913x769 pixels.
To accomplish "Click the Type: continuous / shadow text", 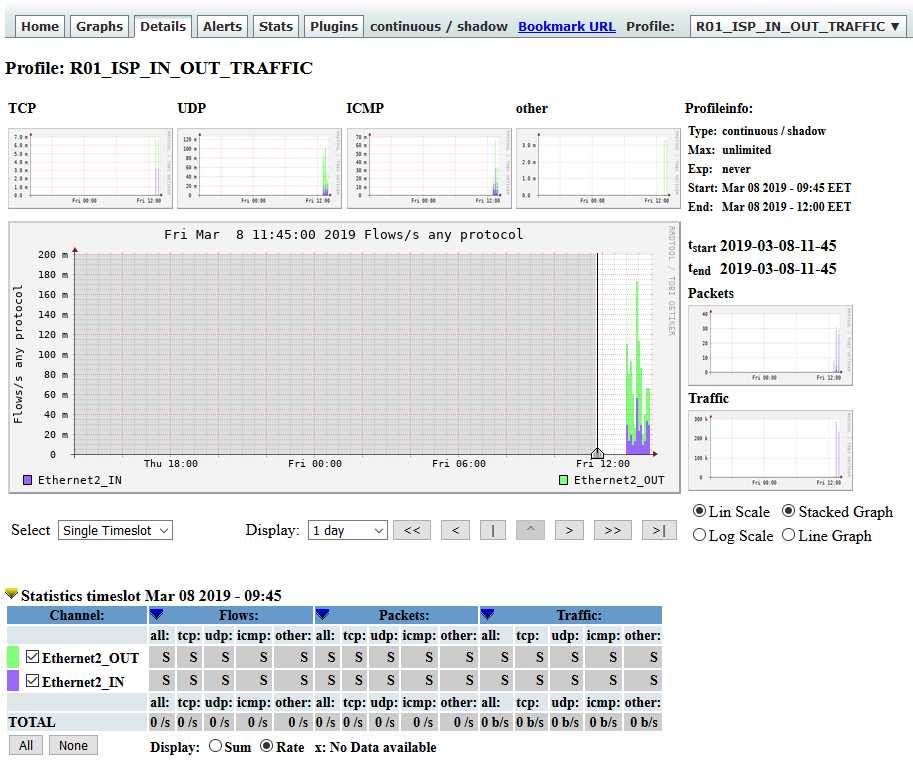I will (756, 131).
